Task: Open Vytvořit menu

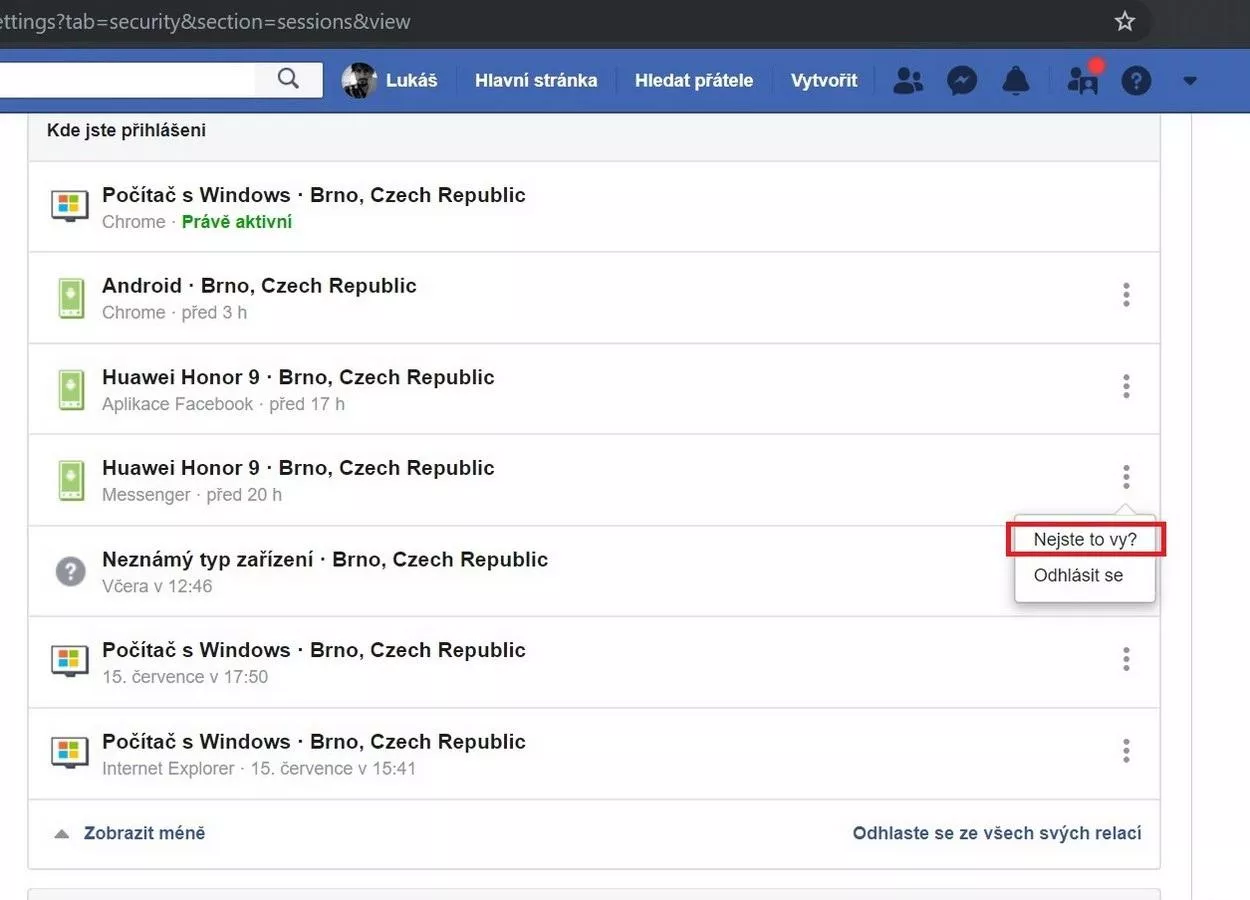Action: coord(824,80)
